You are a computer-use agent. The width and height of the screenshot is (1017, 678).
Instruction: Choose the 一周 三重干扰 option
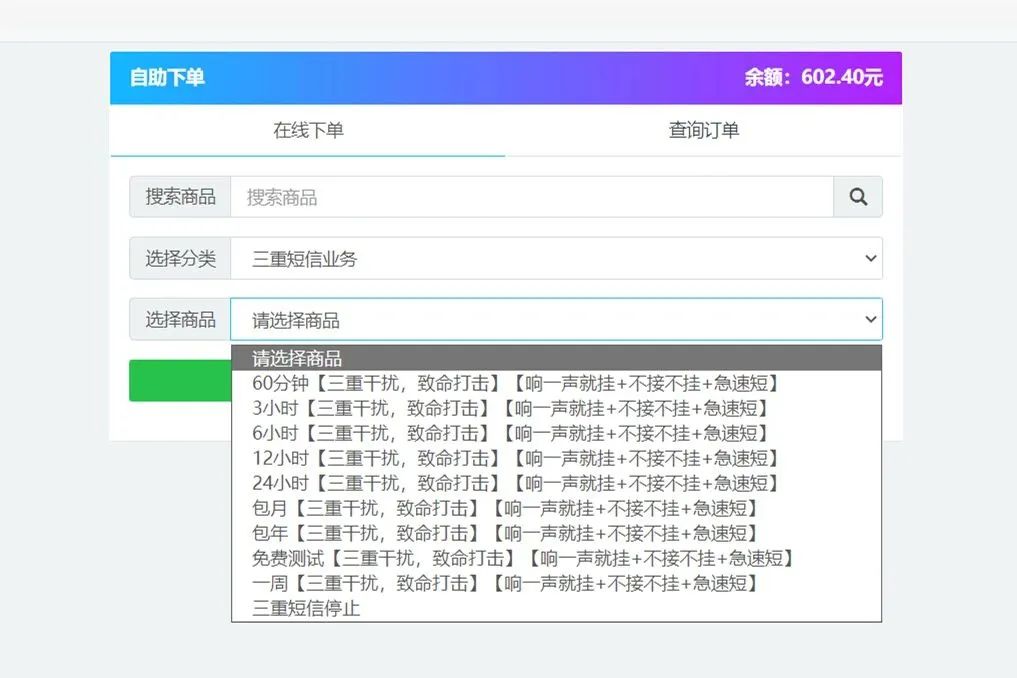point(556,583)
